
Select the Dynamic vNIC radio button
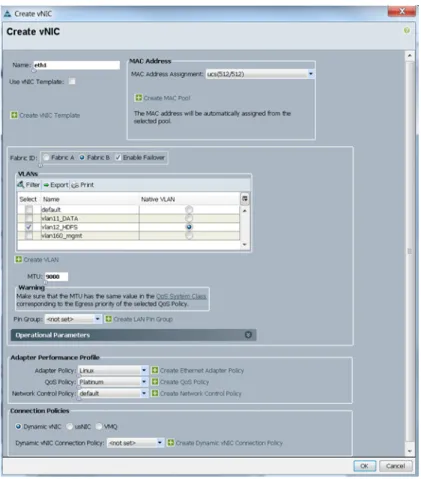[18, 426]
